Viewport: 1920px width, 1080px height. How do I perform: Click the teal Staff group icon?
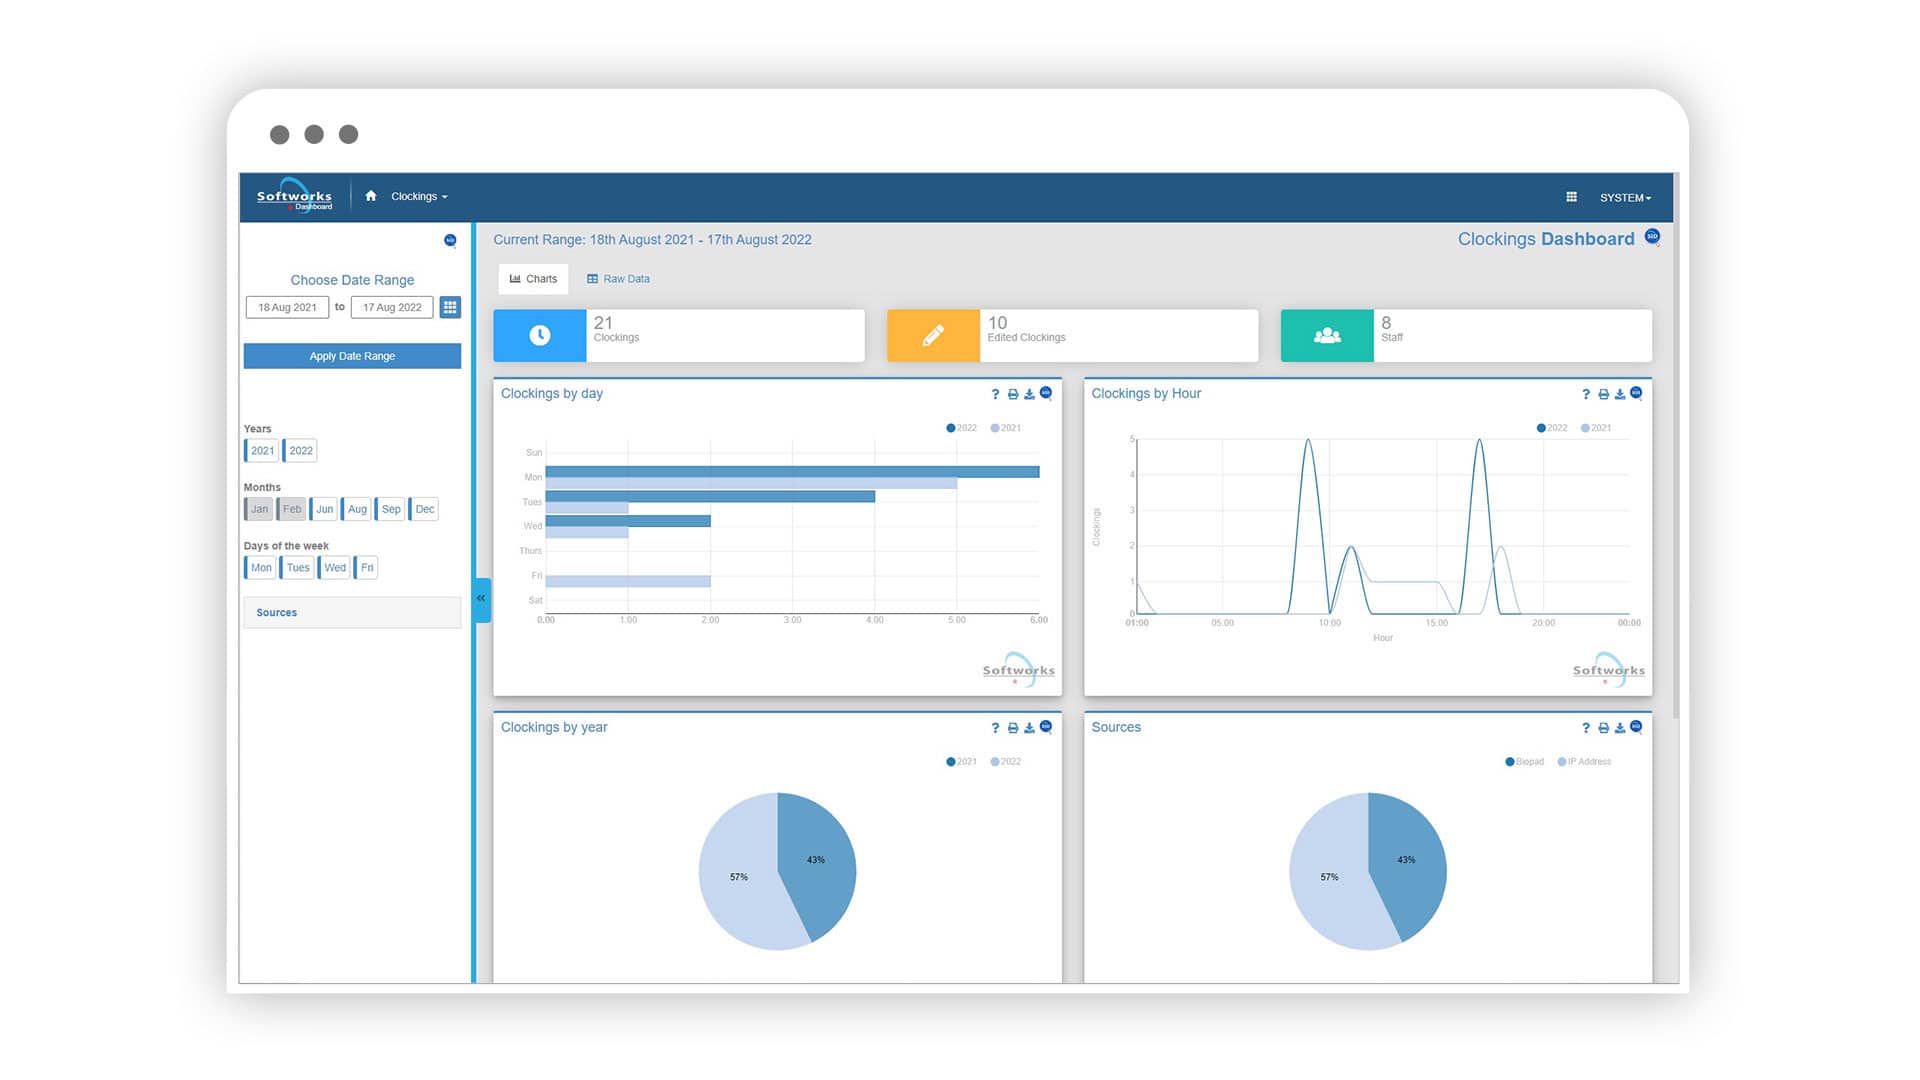click(x=1327, y=335)
